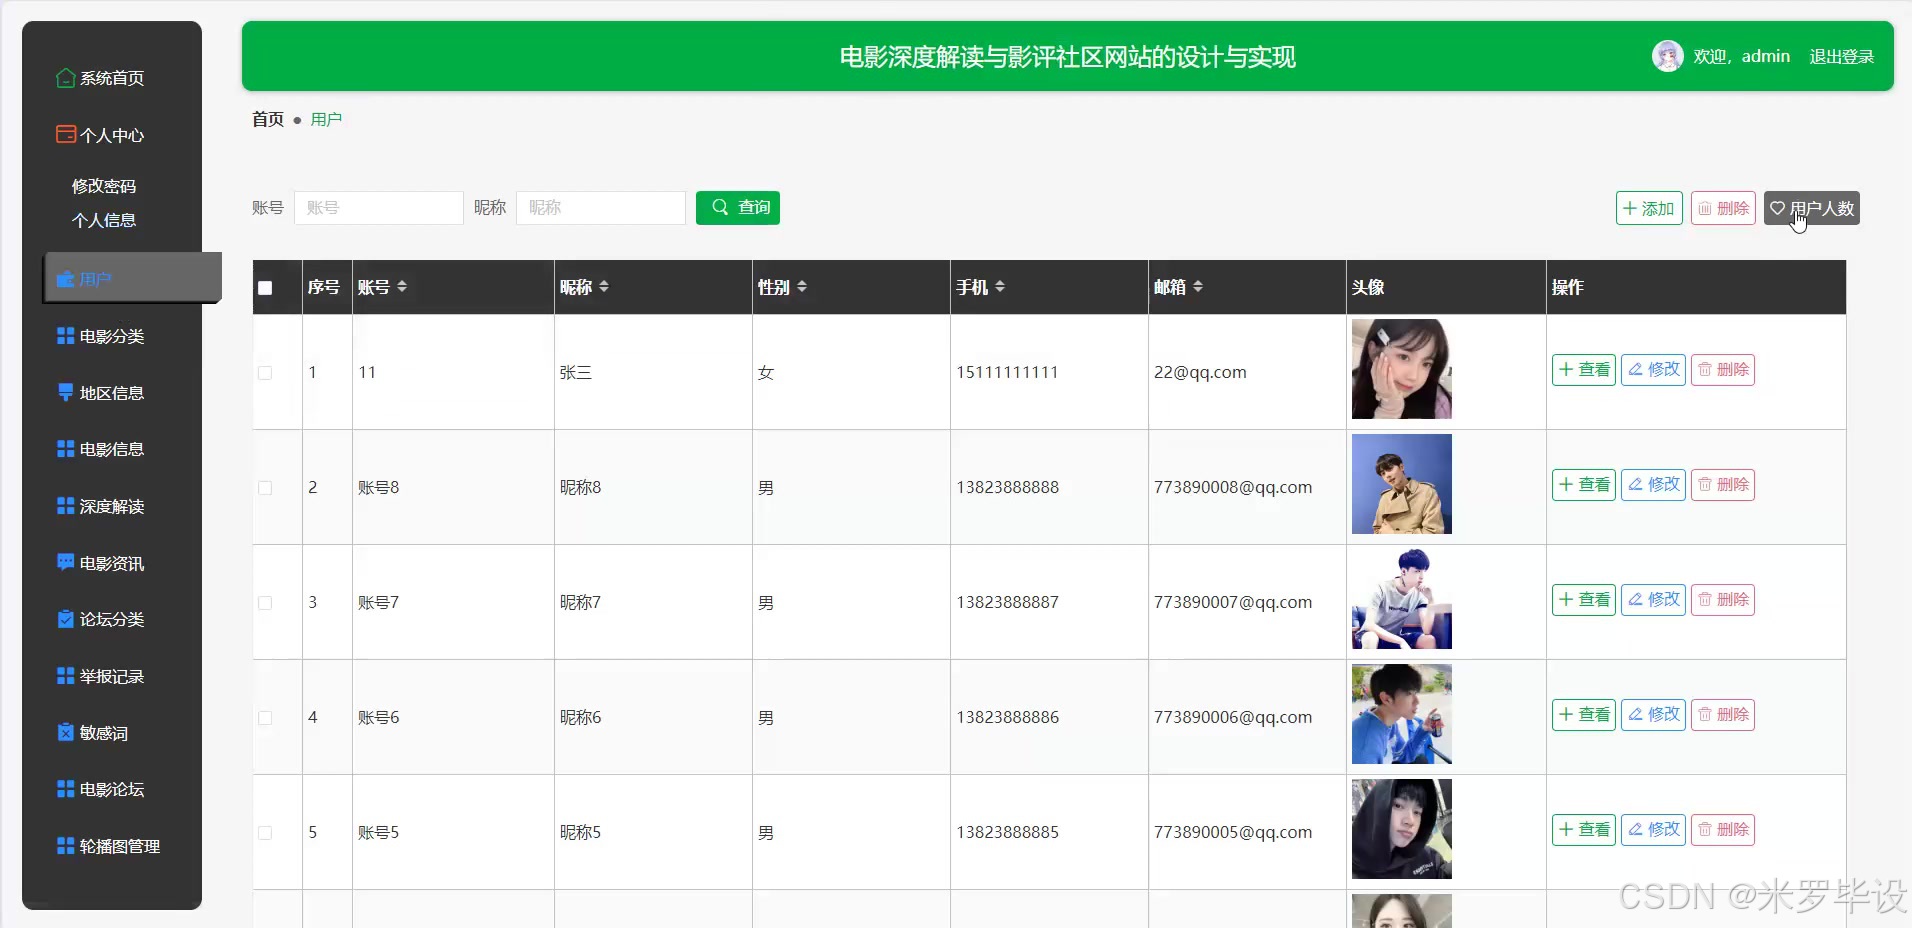
Task: Click the green 添加 button
Action: [x=1649, y=208]
